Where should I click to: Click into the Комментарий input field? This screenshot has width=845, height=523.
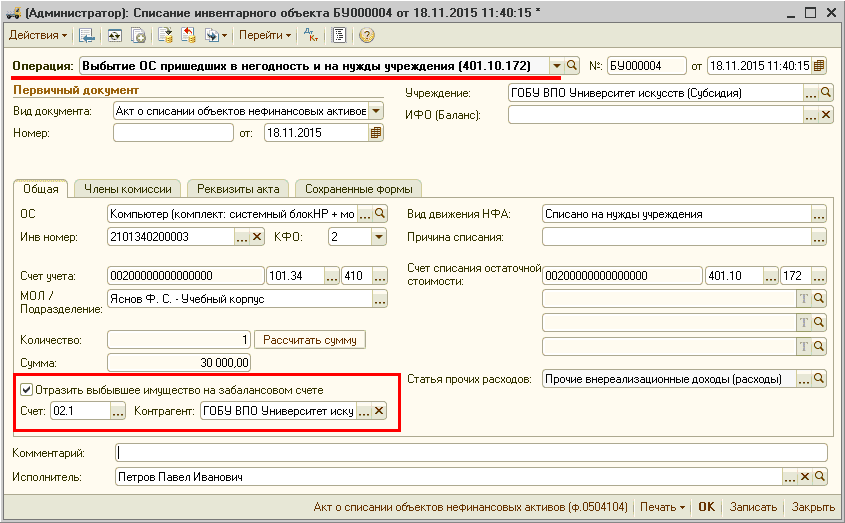pyautogui.click(x=470, y=453)
